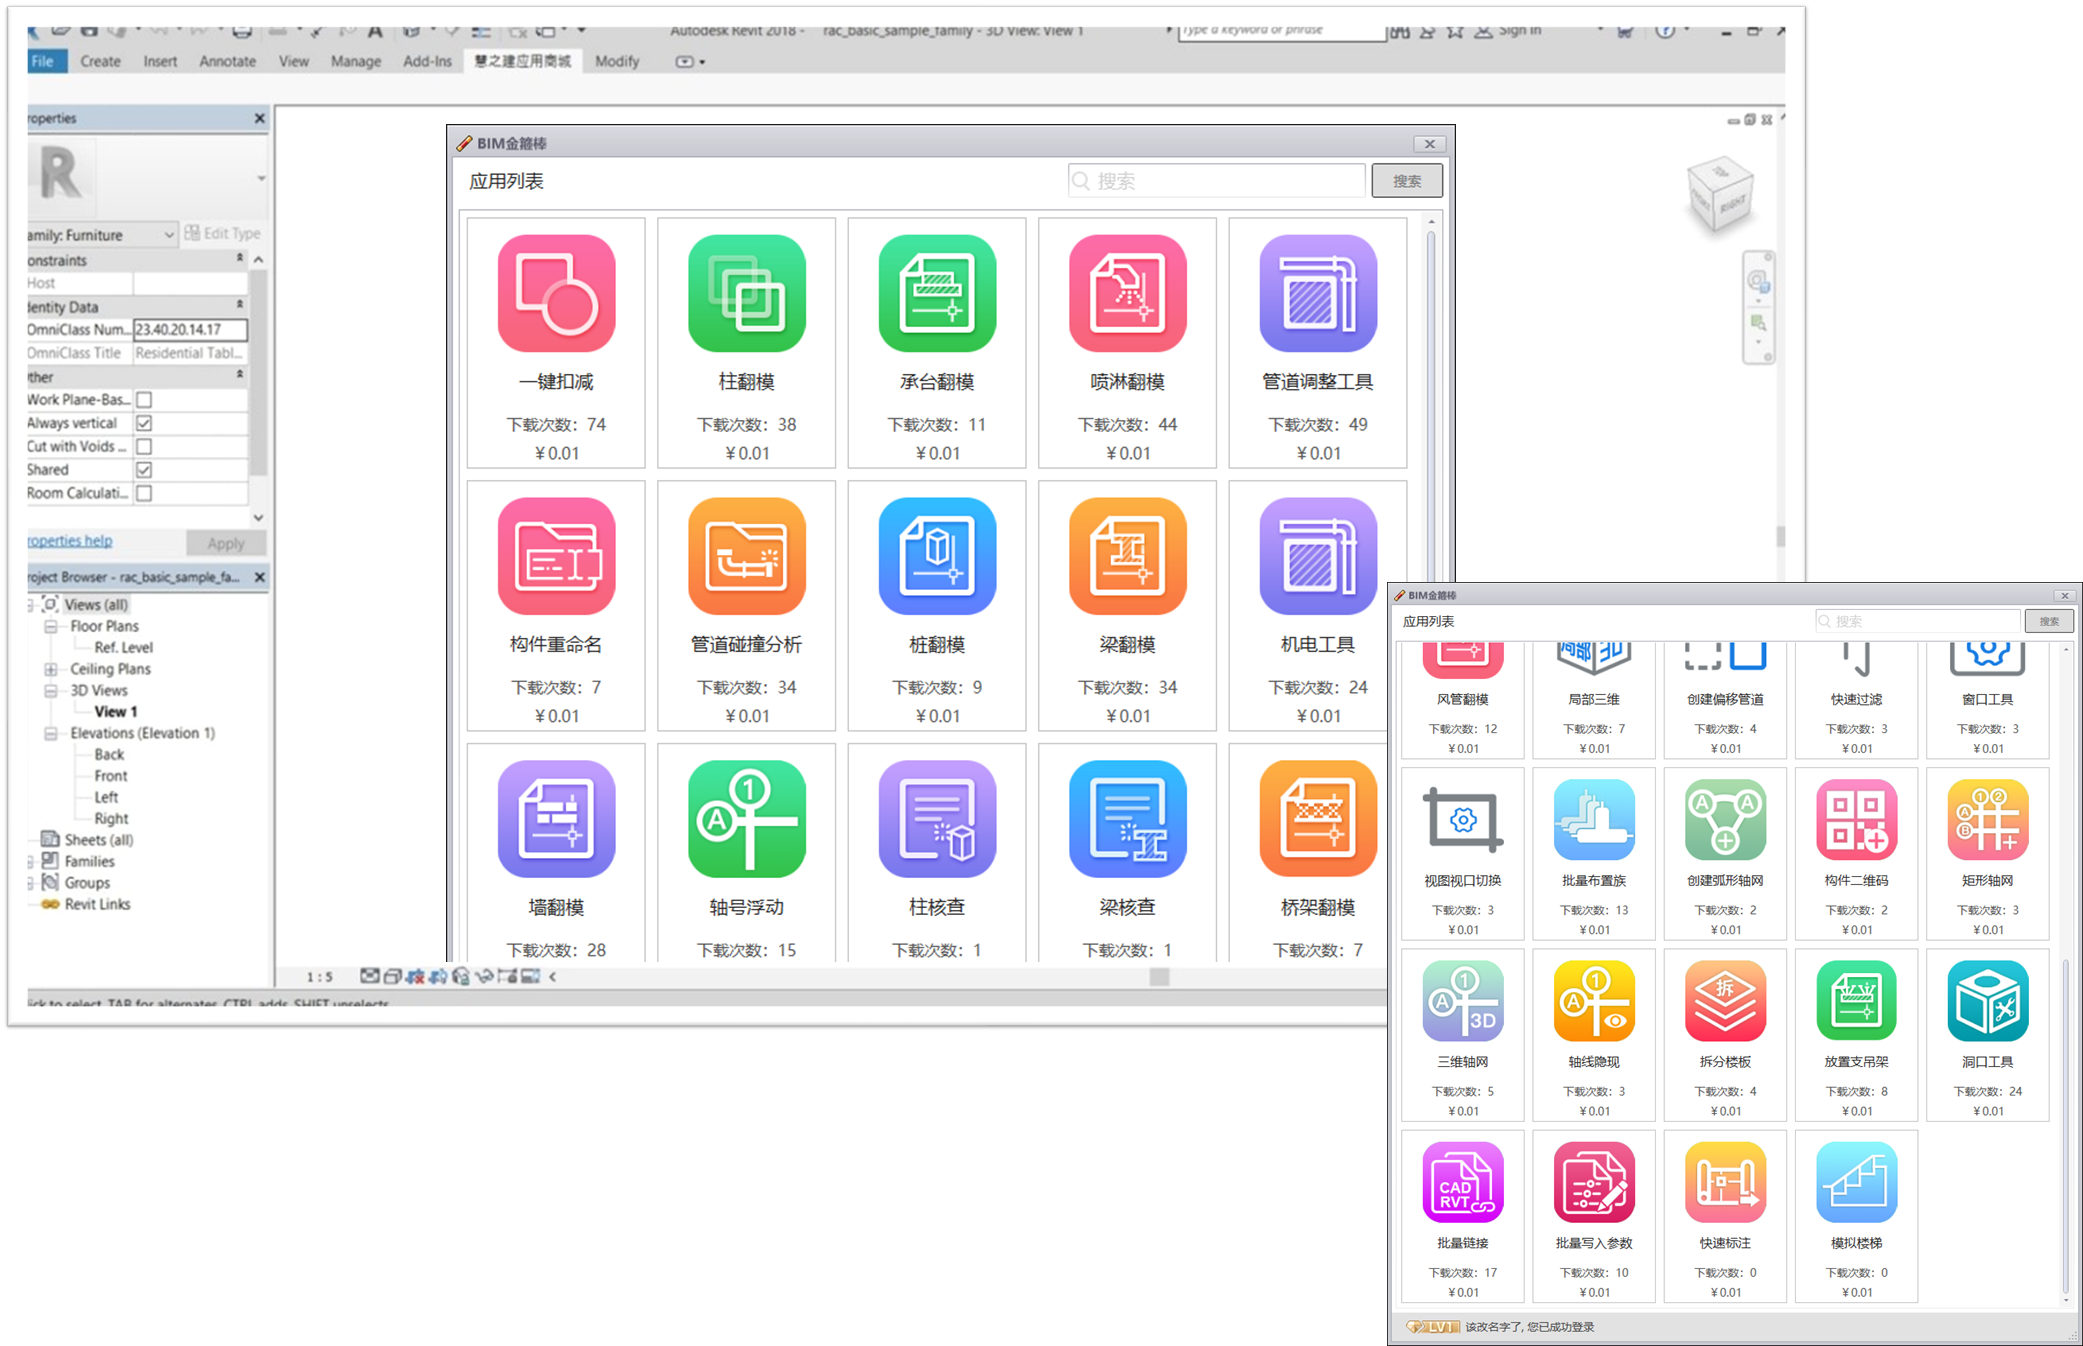Open the Family: Furniture dropdown

102,234
